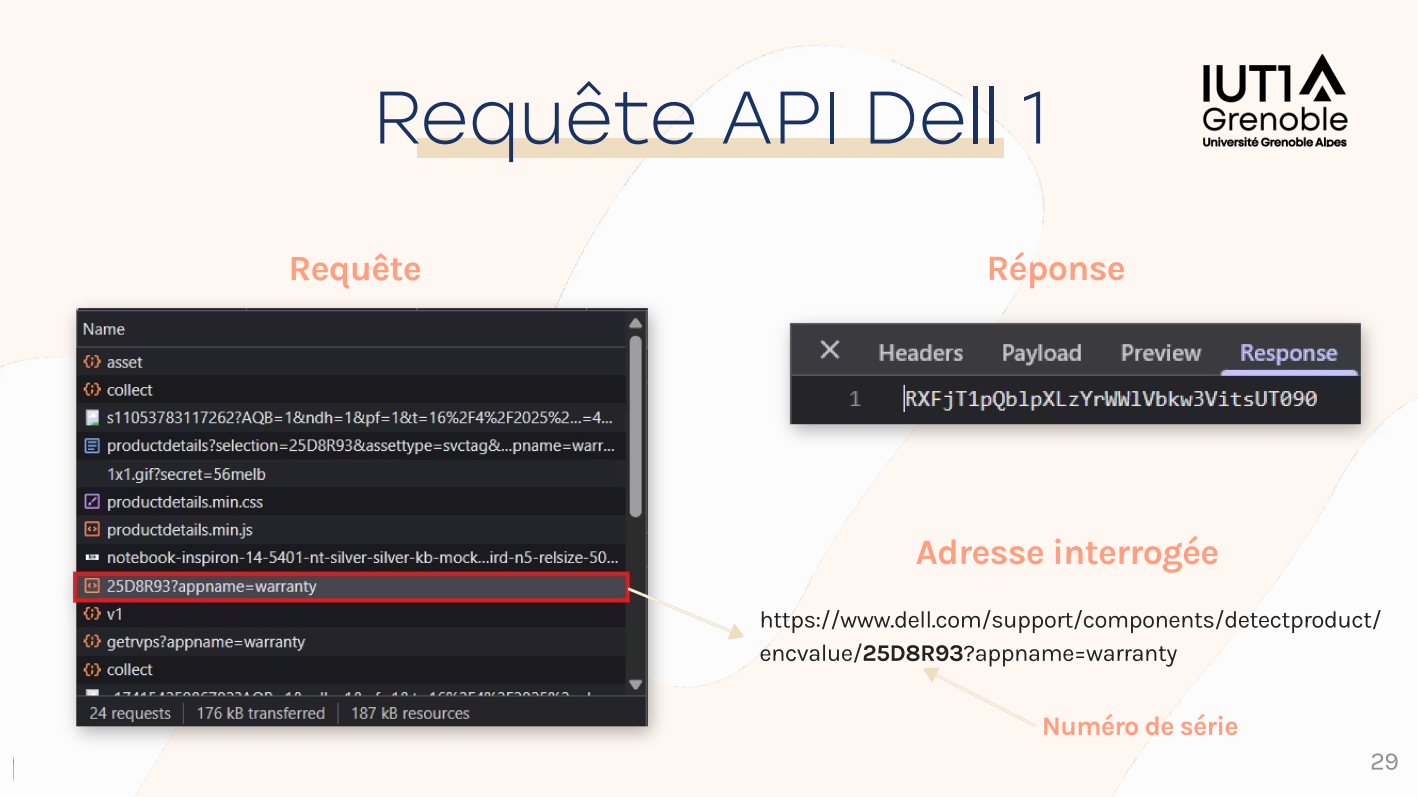Screen dimensions: 1418x797
Task: Click the network list scrollbar thumb
Action: (x=635, y=427)
